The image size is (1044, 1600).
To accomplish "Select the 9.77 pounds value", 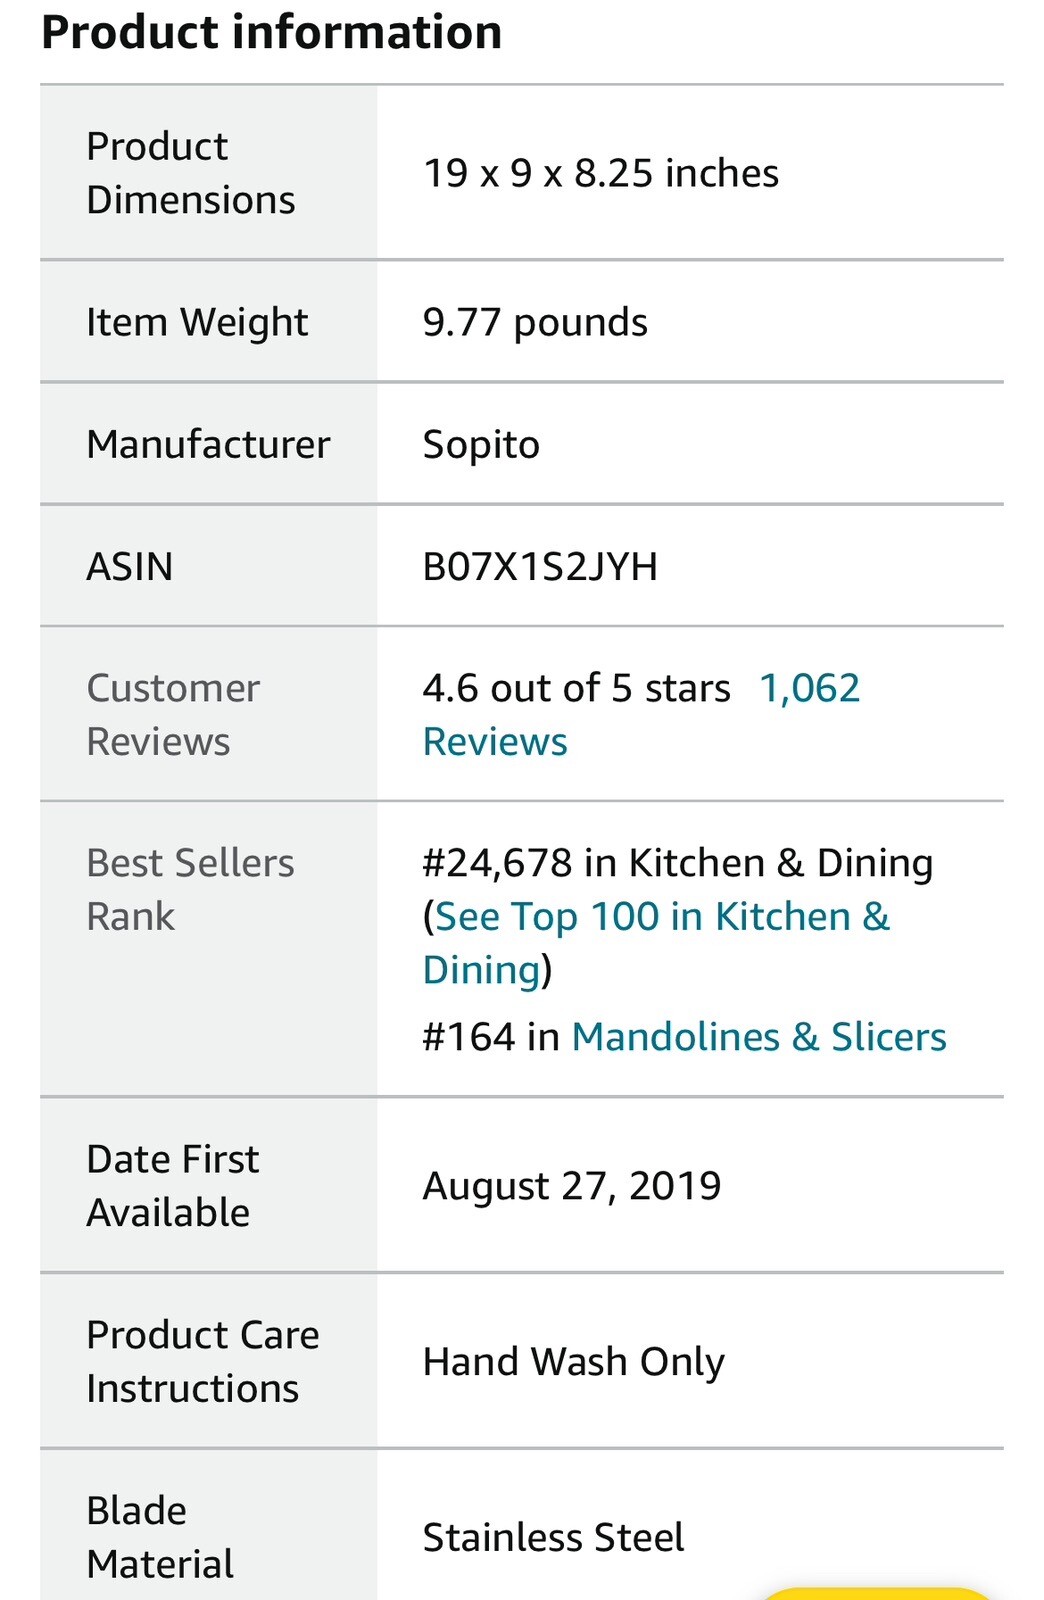I will point(535,322).
